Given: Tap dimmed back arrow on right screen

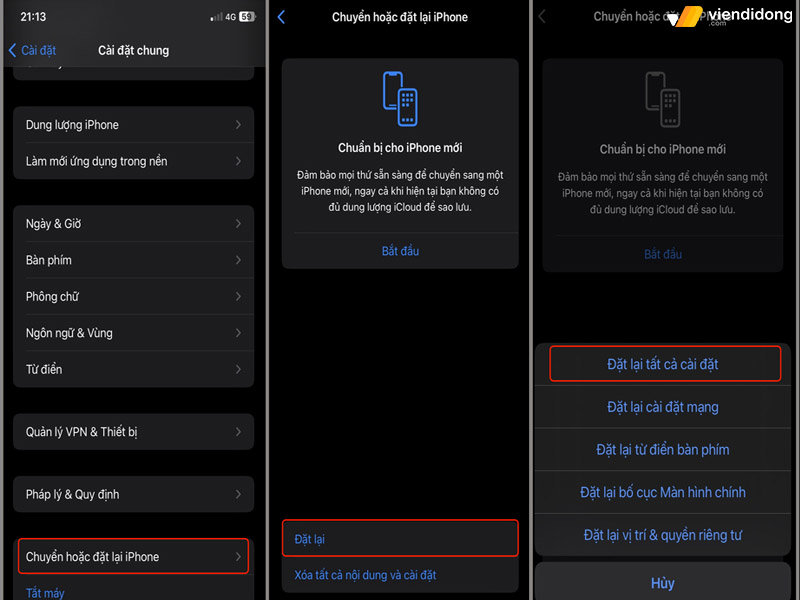Looking at the screenshot, I should 542,16.
